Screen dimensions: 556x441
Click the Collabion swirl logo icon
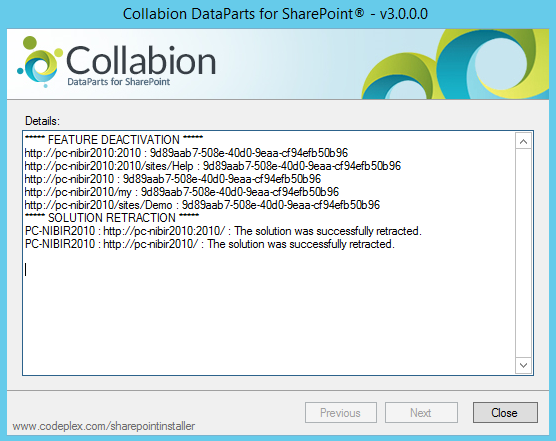point(40,62)
